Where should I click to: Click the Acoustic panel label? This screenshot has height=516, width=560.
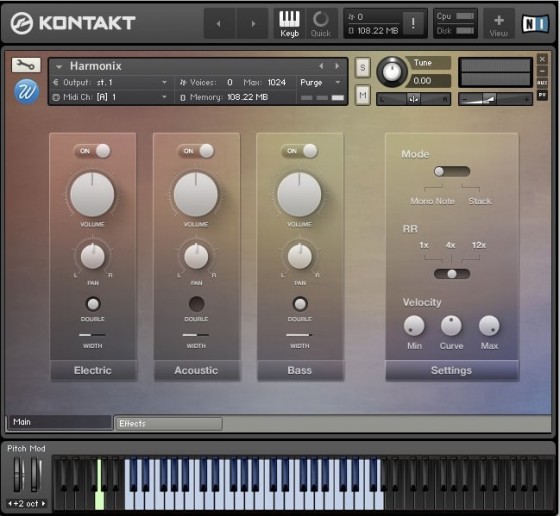click(196, 370)
